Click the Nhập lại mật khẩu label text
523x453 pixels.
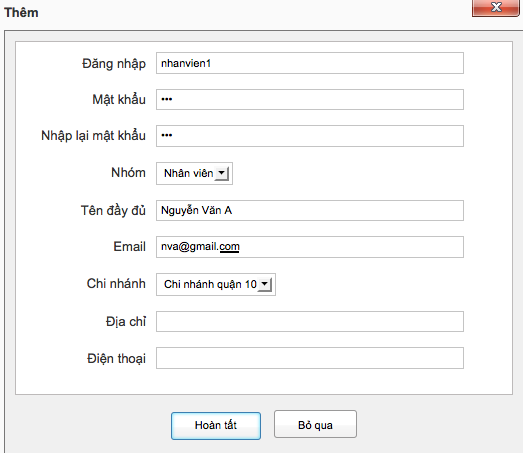pos(93,136)
